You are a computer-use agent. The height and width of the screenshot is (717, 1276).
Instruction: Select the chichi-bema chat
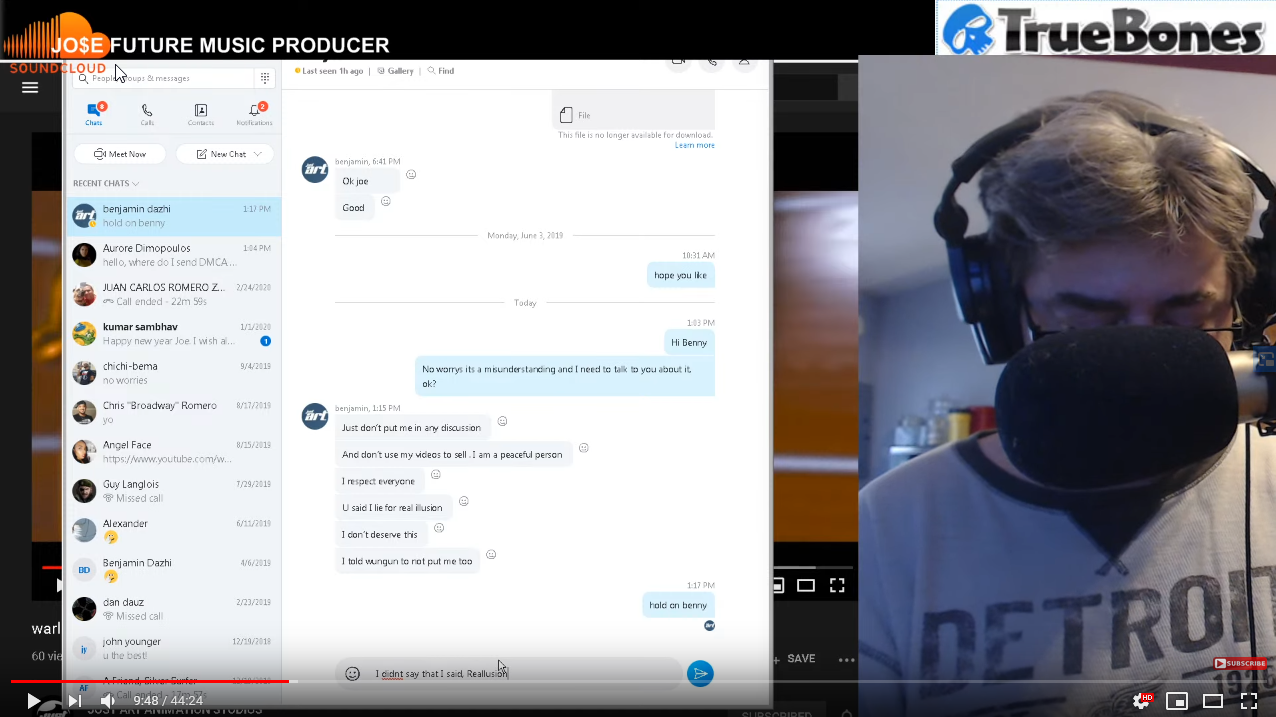point(173,373)
